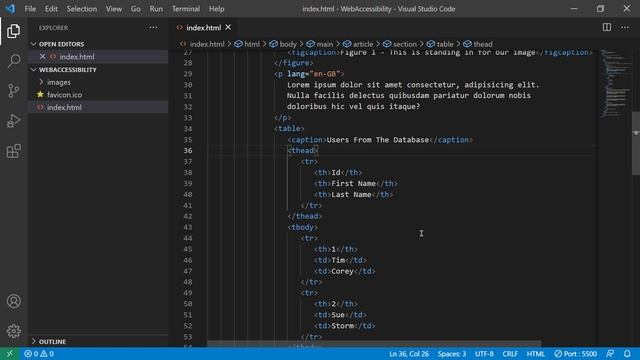Click the 'First Name' header text

pos(353,183)
